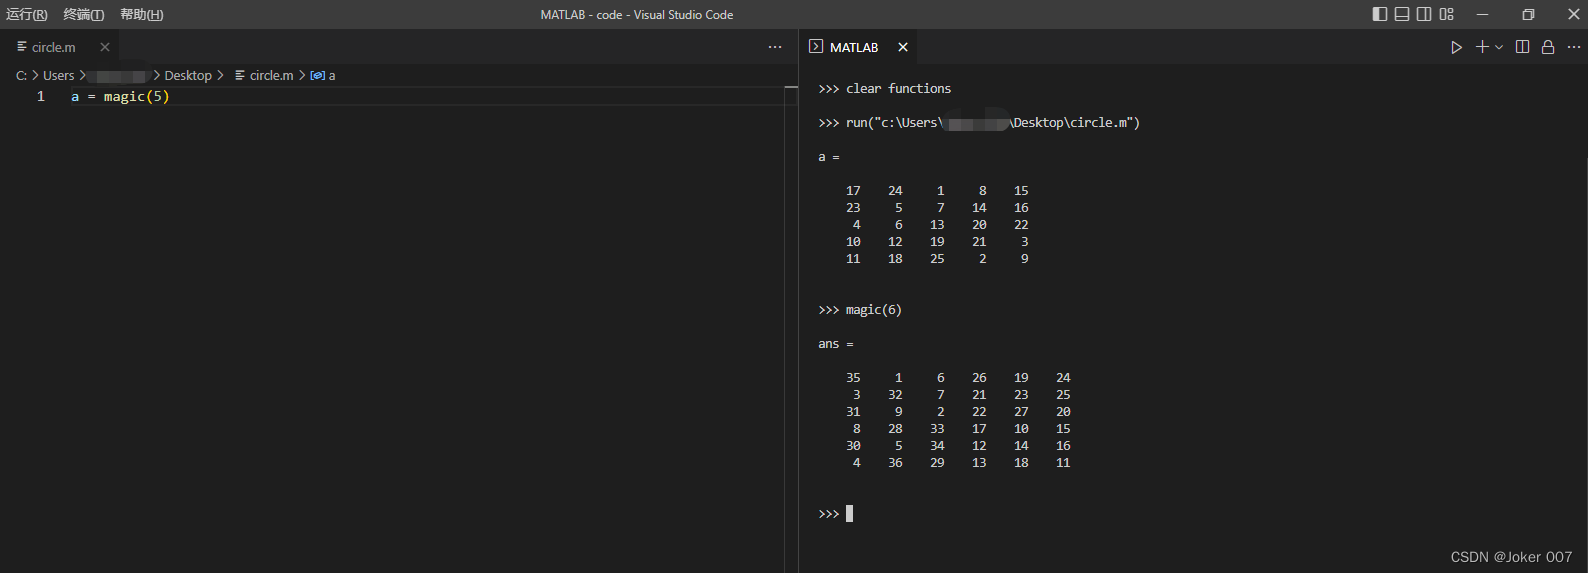Image resolution: width=1588 pixels, height=573 pixels.
Task: Open terminal panel more actions menu
Action: (x=1574, y=47)
